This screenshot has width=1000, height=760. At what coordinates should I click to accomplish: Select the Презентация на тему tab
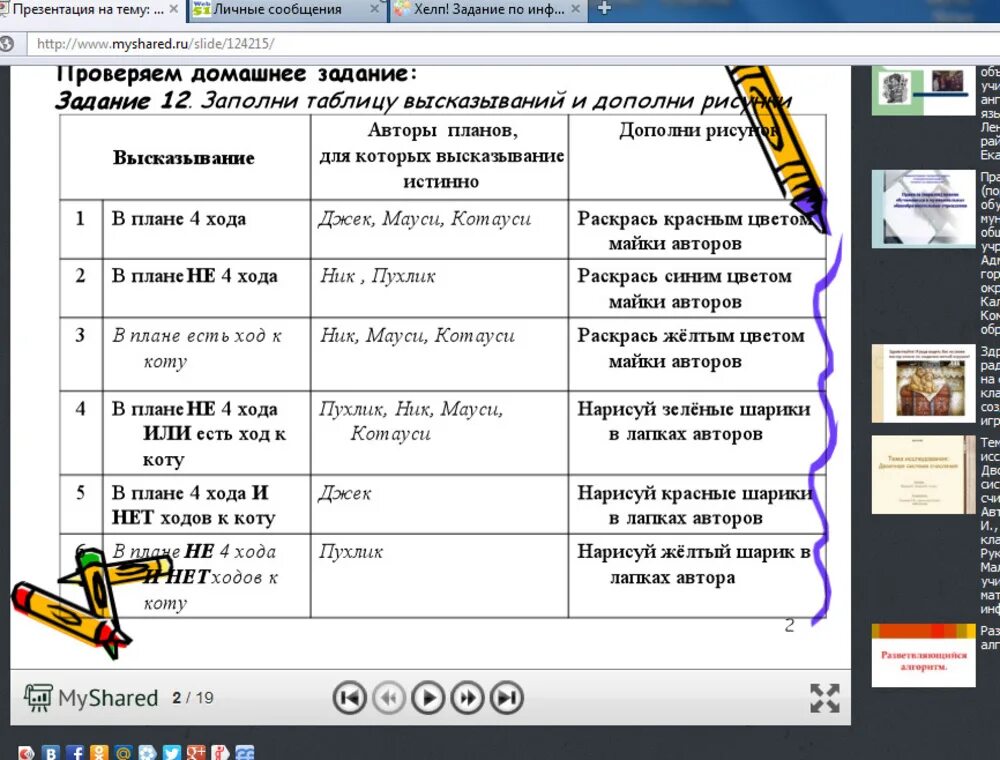coord(88,10)
